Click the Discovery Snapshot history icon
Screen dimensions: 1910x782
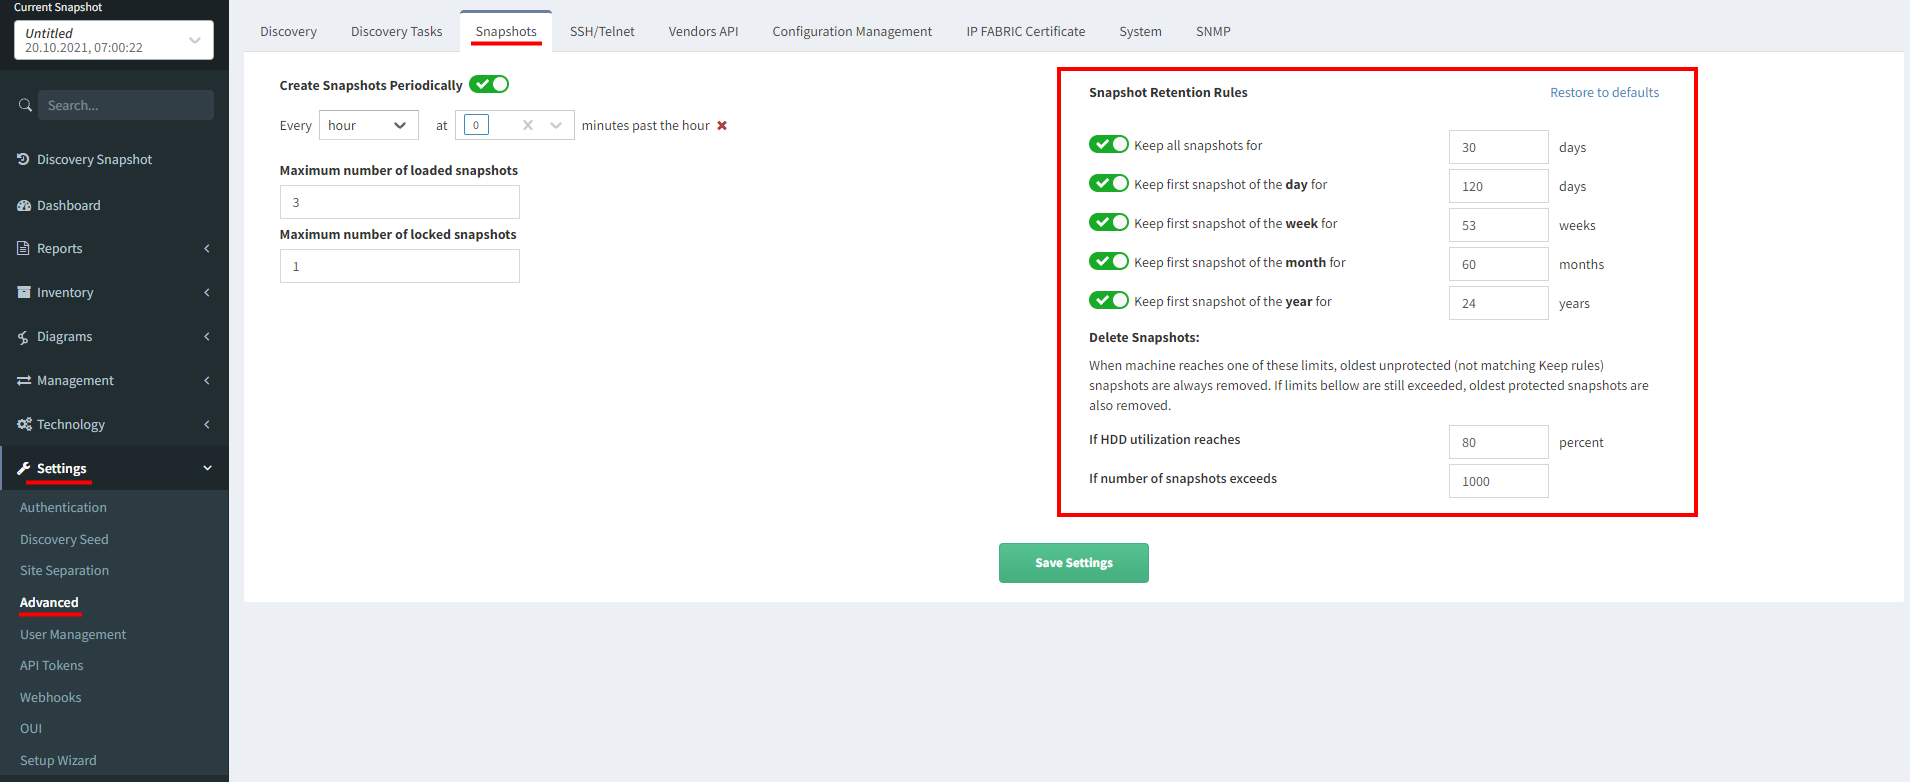(x=23, y=159)
